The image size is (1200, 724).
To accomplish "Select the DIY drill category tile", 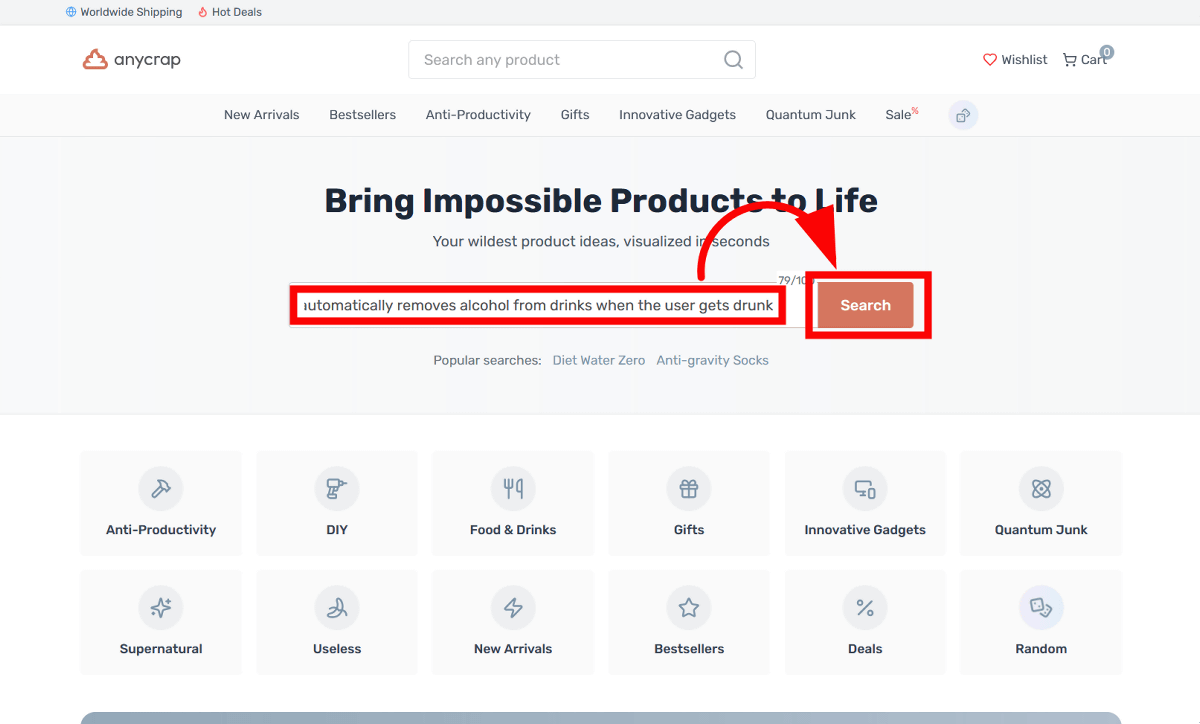I will [x=337, y=503].
